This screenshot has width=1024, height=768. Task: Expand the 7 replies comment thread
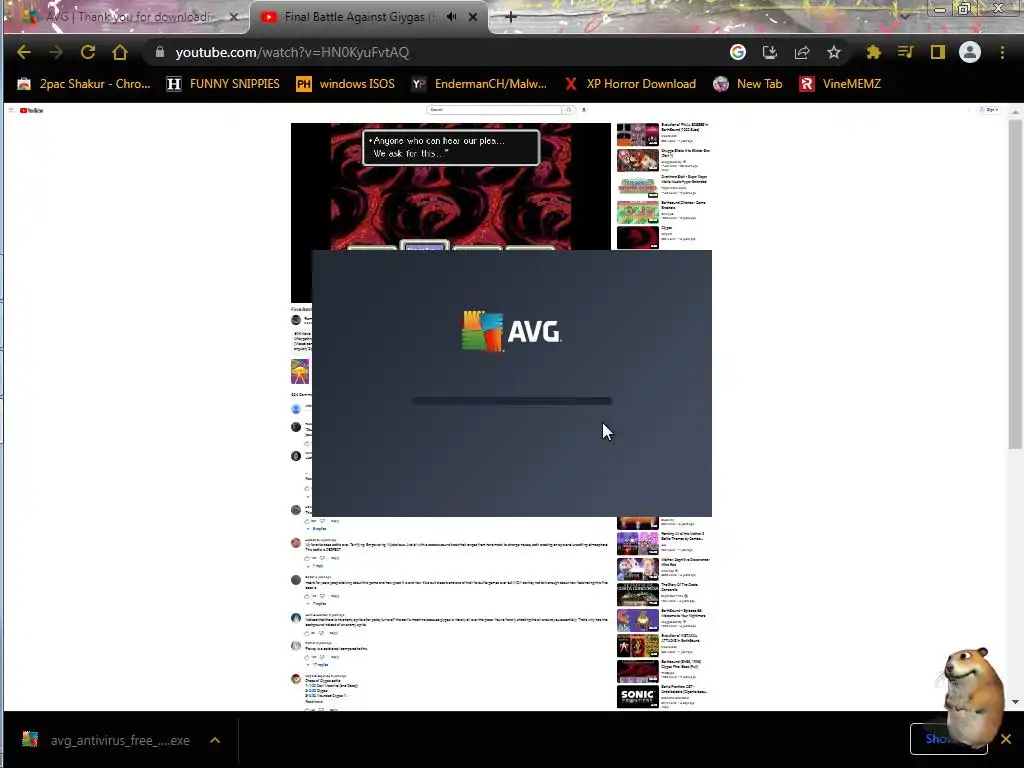[x=318, y=603]
